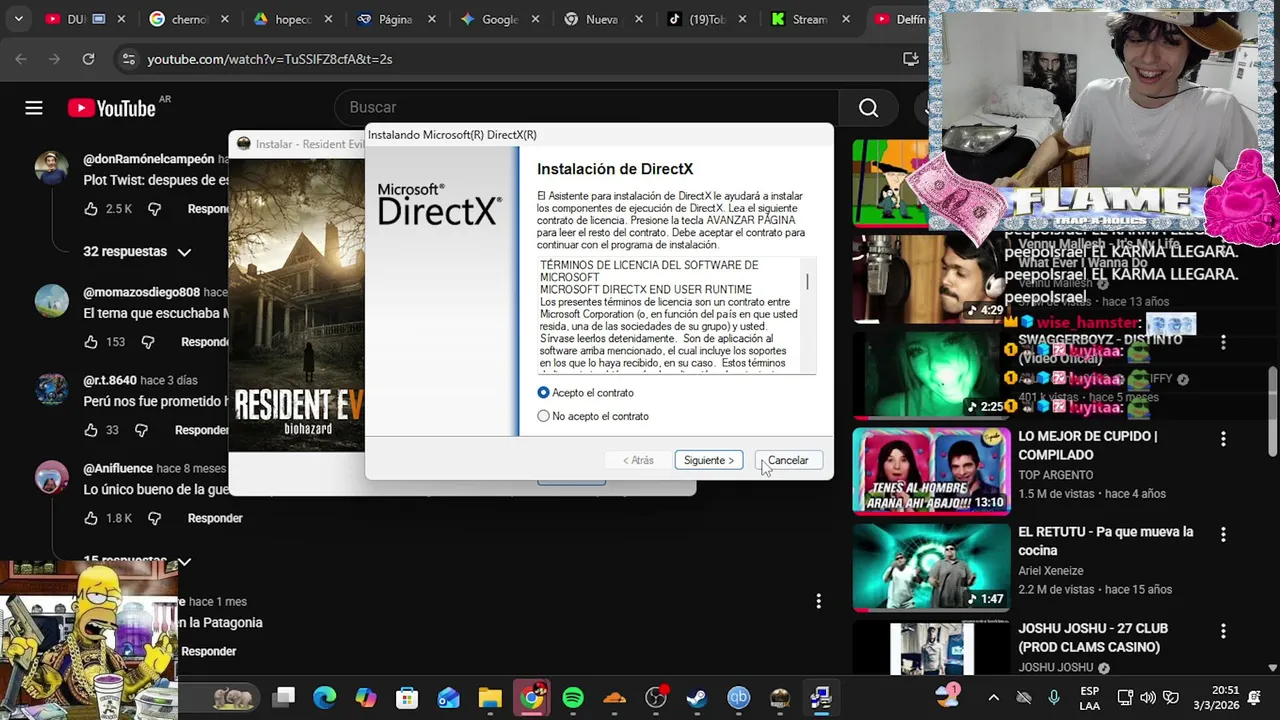The image size is (1280, 720).
Task: Like the @r.t.8640 comment
Action: (x=92, y=430)
